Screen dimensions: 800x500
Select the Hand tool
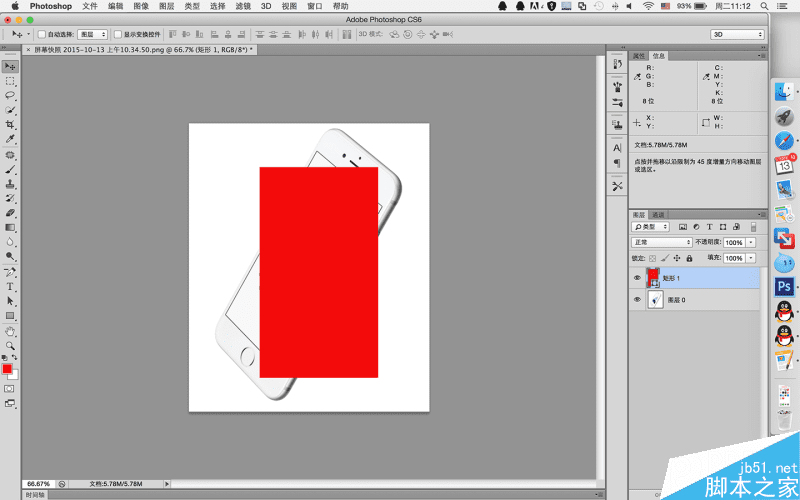[x=10, y=330]
